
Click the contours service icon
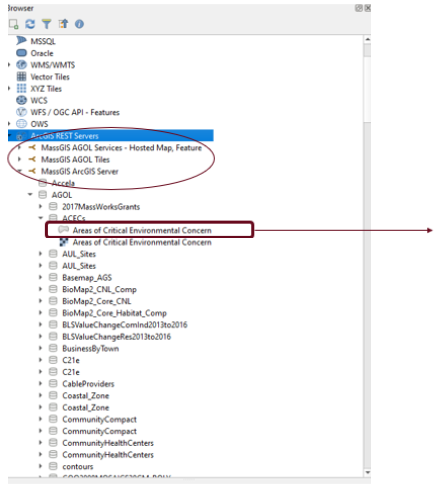[53, 466]
